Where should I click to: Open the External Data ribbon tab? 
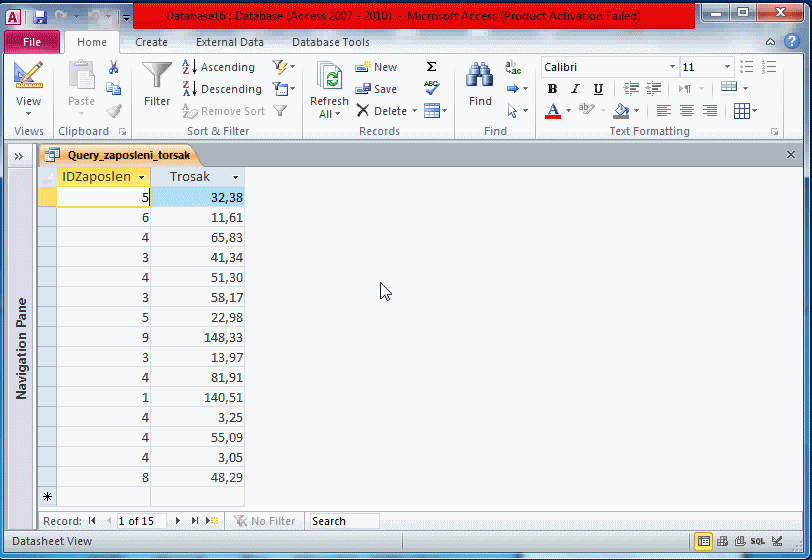(x=229, y=42)
